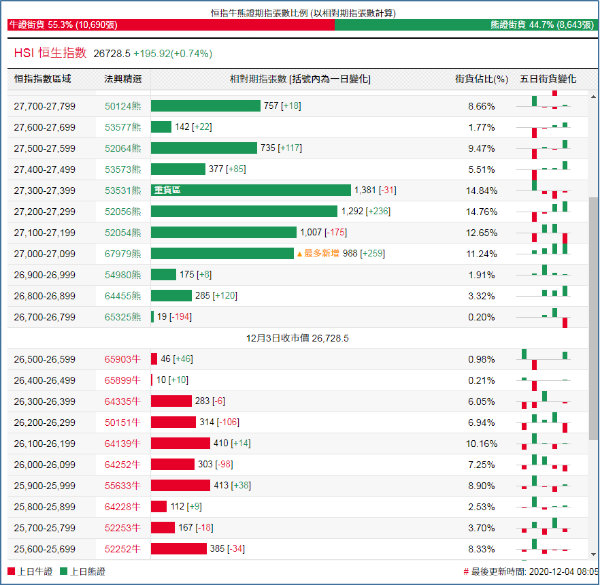Click the 法興精選 column header

pyautogui.click(x=123, y=79)
